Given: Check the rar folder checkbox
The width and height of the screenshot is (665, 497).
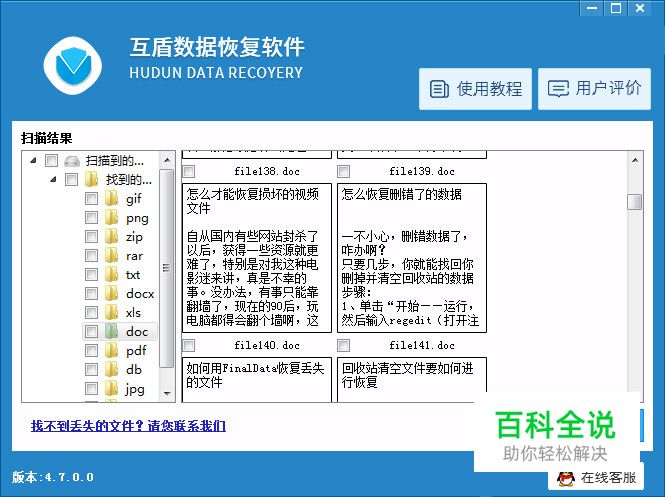Looking at the screenshot, I should click(91, 255).
